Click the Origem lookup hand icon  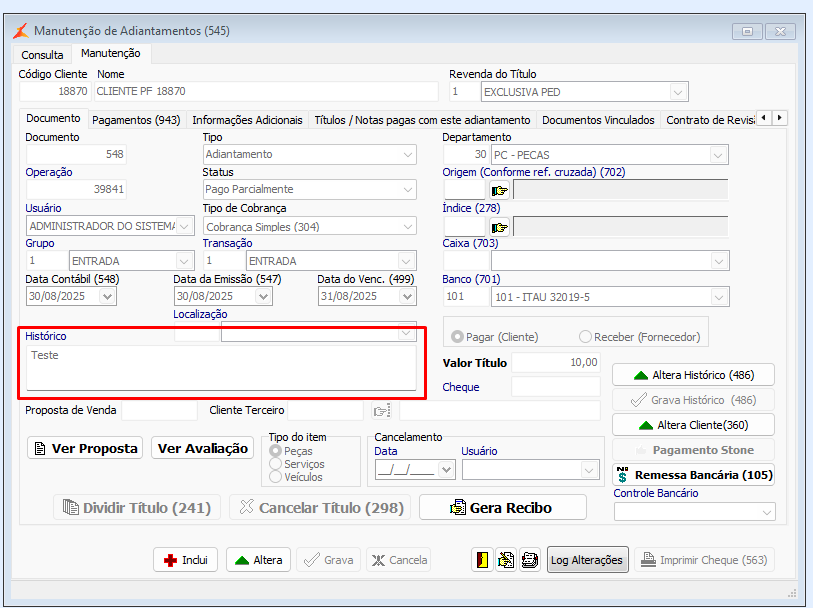pos(499,191)
